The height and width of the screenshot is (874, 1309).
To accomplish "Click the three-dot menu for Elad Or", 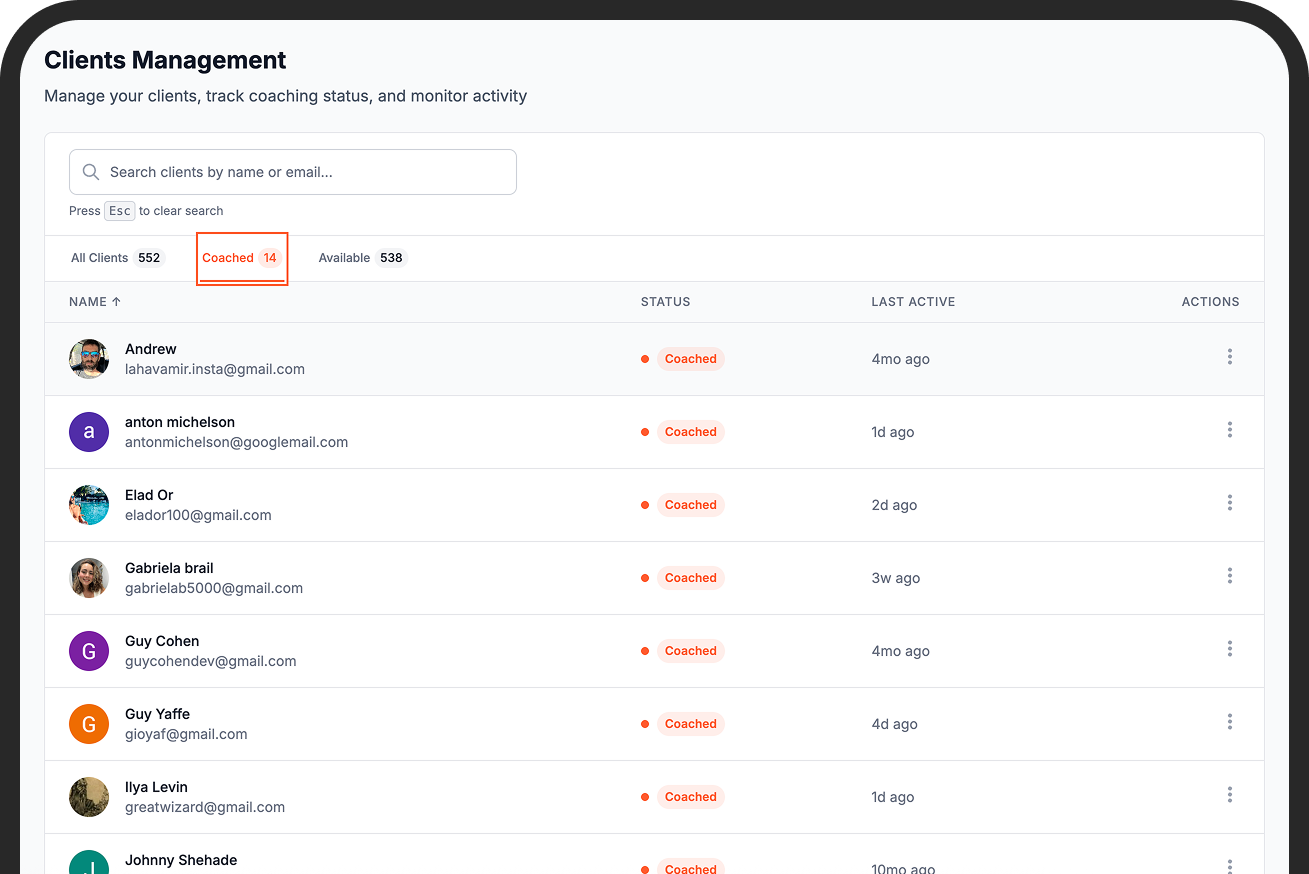I will coord(1229,503).
